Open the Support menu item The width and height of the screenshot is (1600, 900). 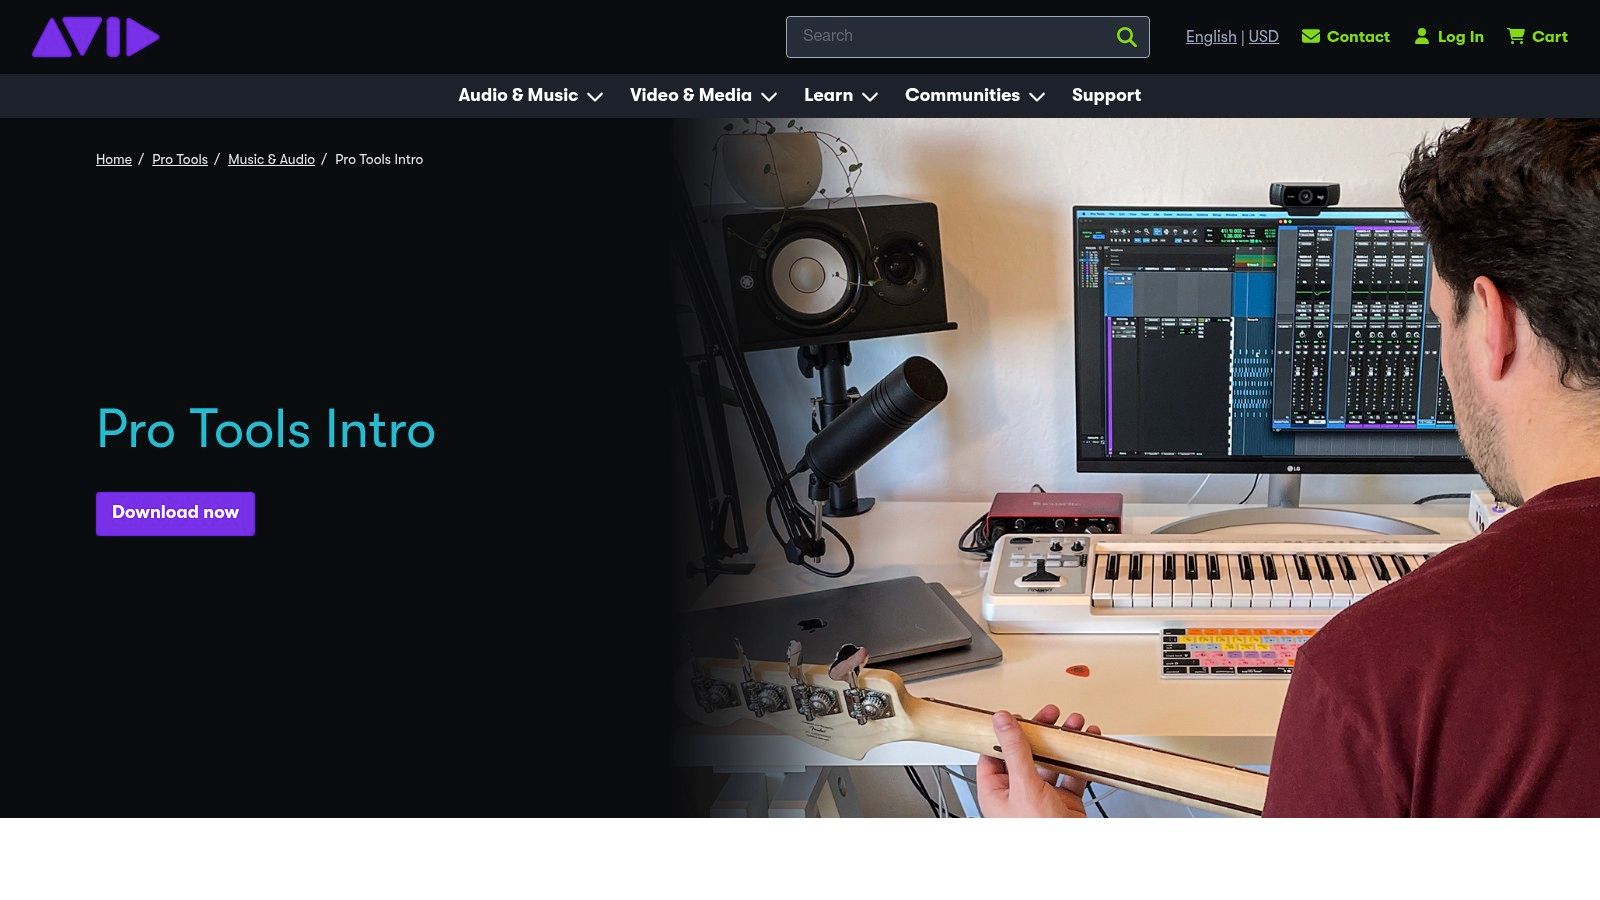tap(1106, 95)
